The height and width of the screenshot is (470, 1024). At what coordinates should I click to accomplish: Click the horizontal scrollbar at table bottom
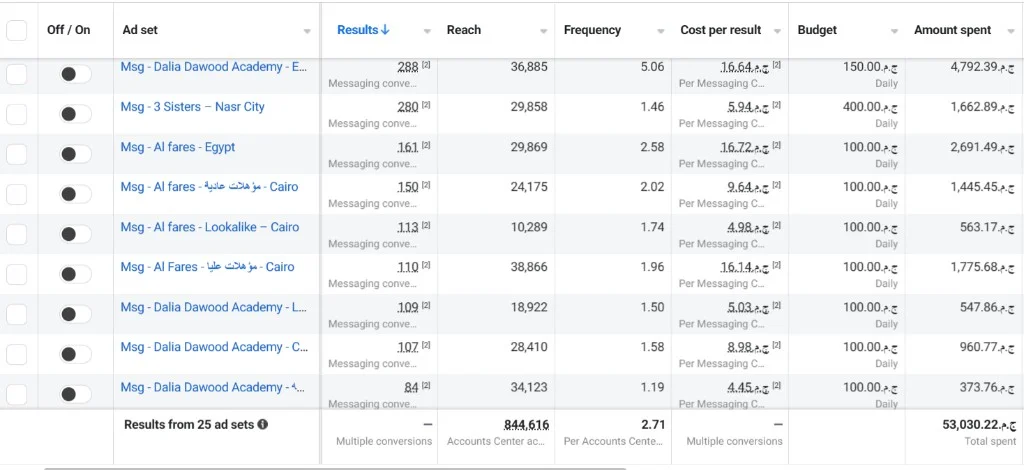point(335,468)
